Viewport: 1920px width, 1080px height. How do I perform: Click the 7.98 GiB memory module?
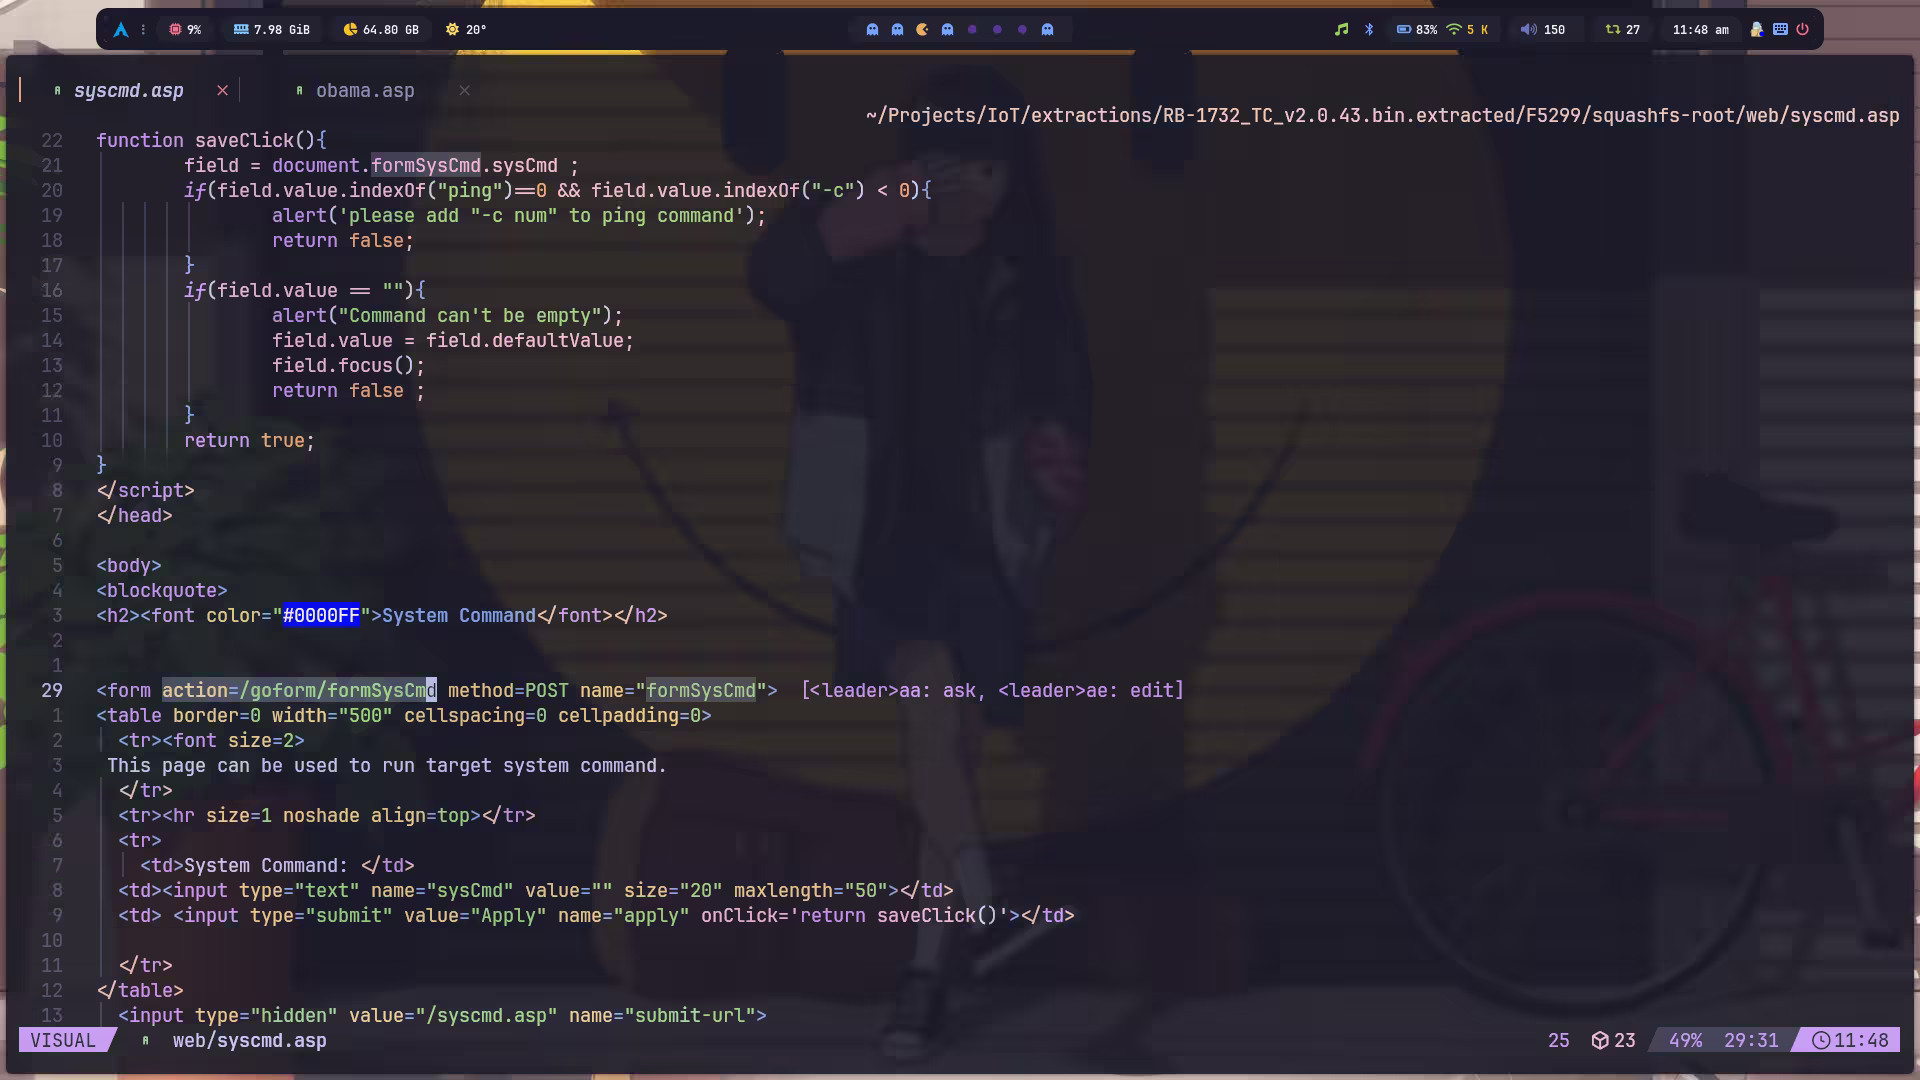[271, 30]
